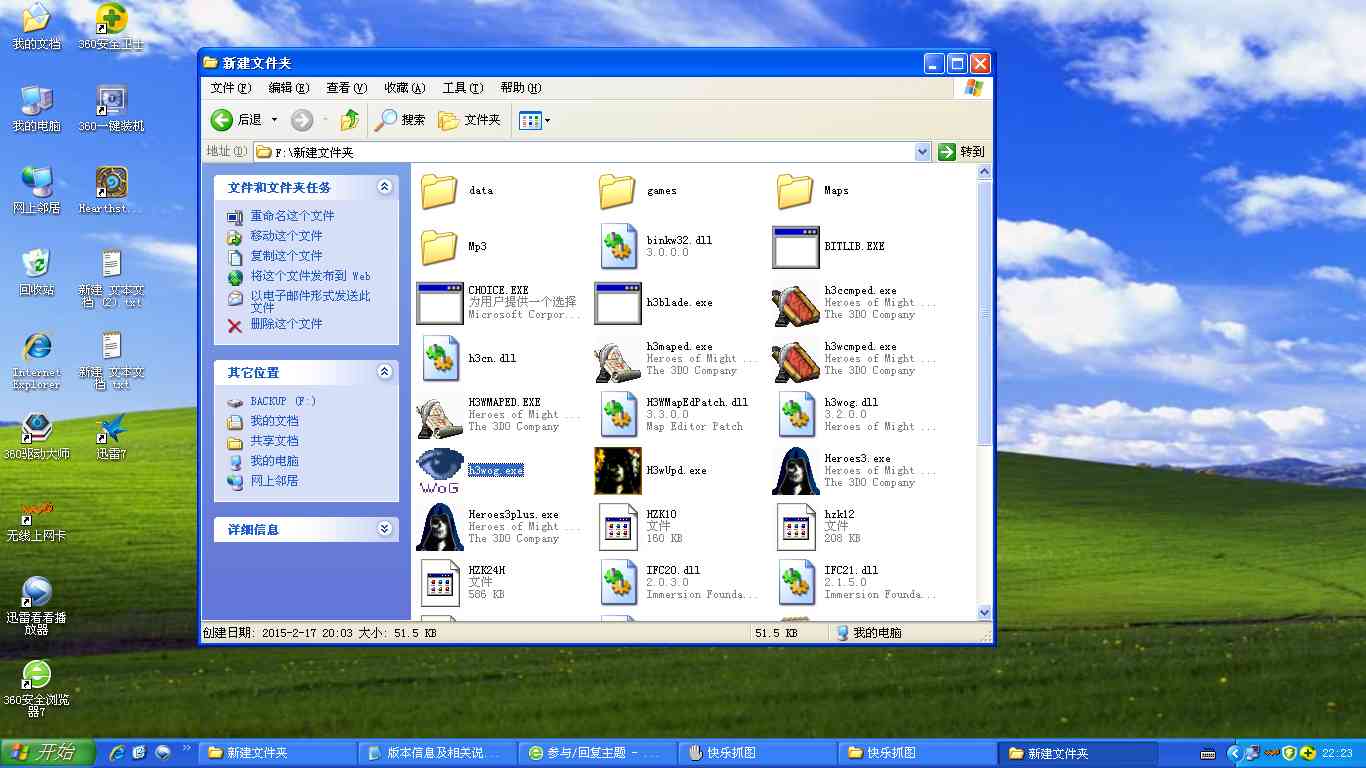This screenshot has width=1366, height=768.
Task: Click the file list scroll down arrow
Action: point(984,612)
